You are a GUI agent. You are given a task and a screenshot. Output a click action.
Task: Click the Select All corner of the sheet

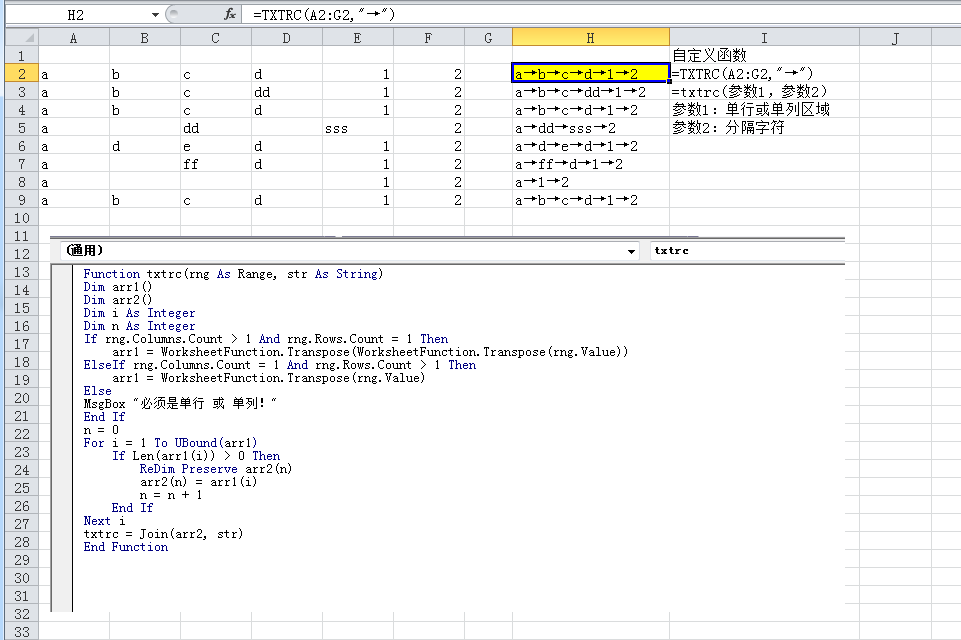(22, 37)
